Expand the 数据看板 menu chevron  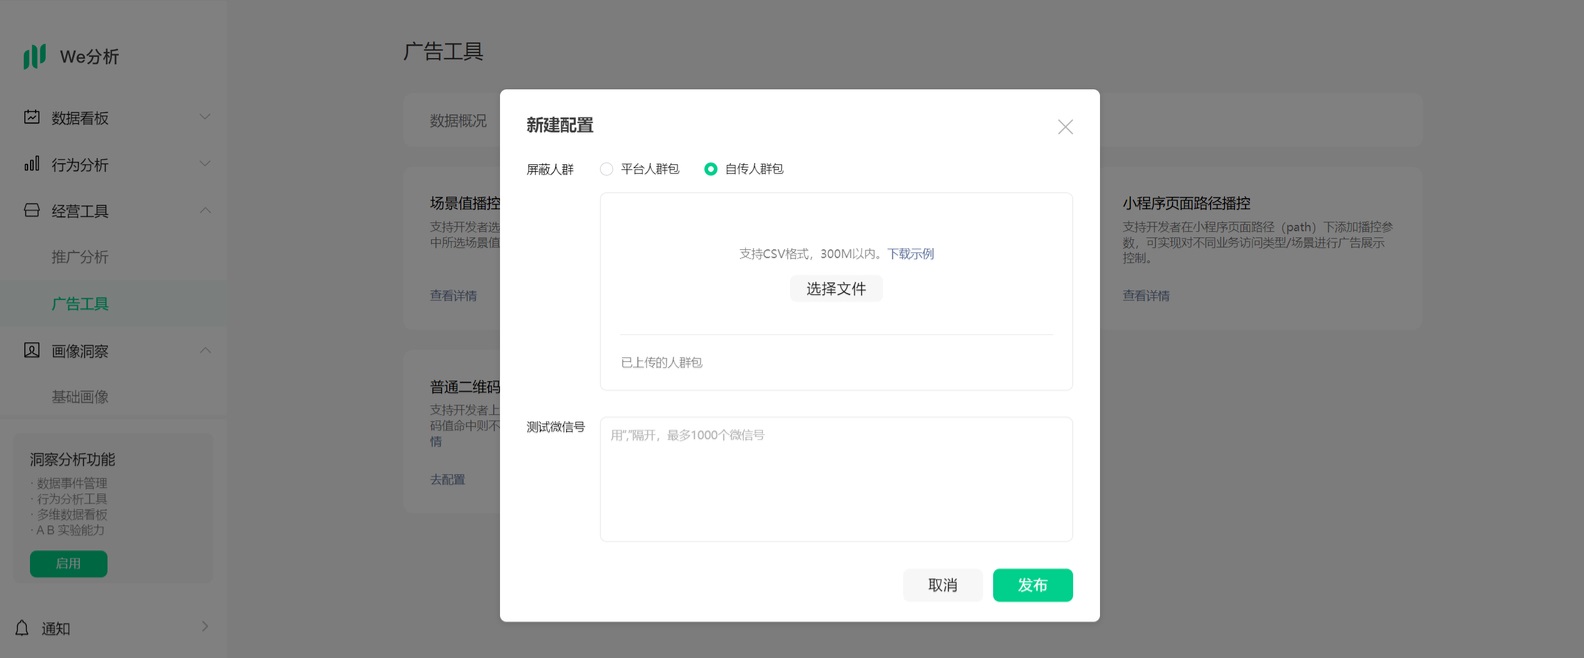(x=205, y=117)
